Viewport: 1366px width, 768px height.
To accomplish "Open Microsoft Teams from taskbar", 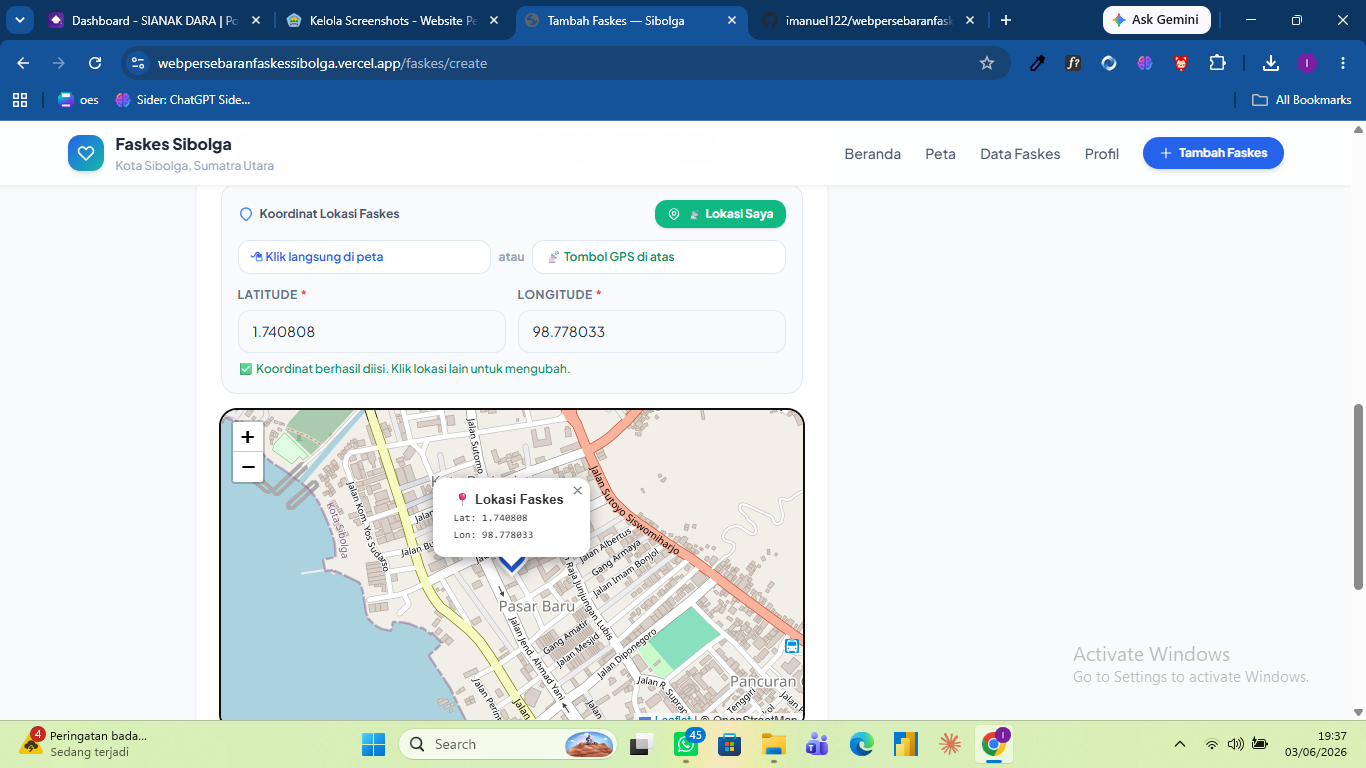I will coord(817,744).
